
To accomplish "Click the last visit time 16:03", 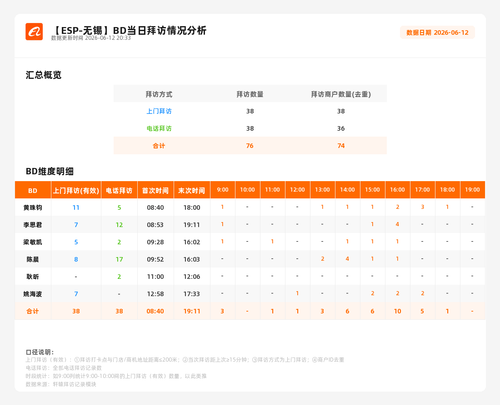I will point(192,259).
